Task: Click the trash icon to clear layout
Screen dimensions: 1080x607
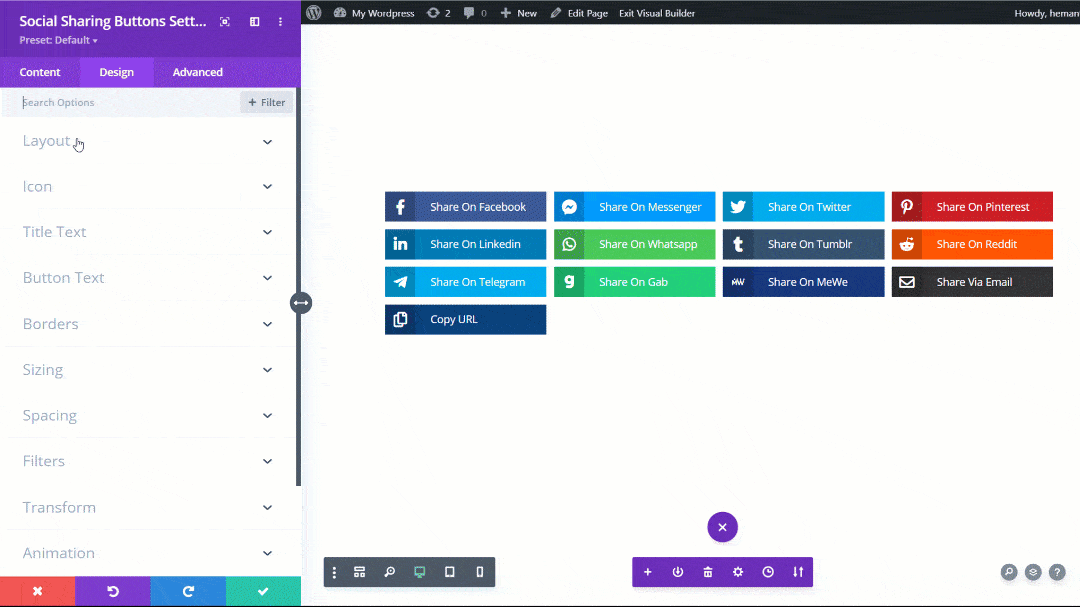Action: point(708,572)
